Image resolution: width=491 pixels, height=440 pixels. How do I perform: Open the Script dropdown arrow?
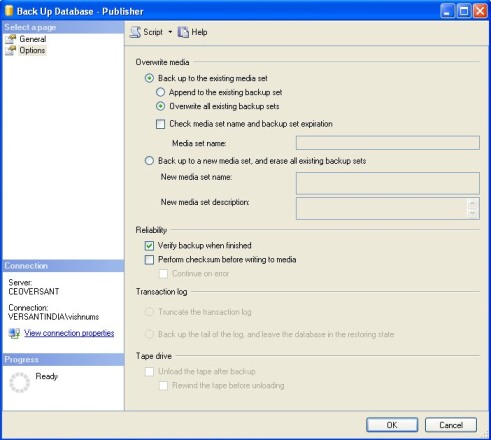[x=170, y=32]
